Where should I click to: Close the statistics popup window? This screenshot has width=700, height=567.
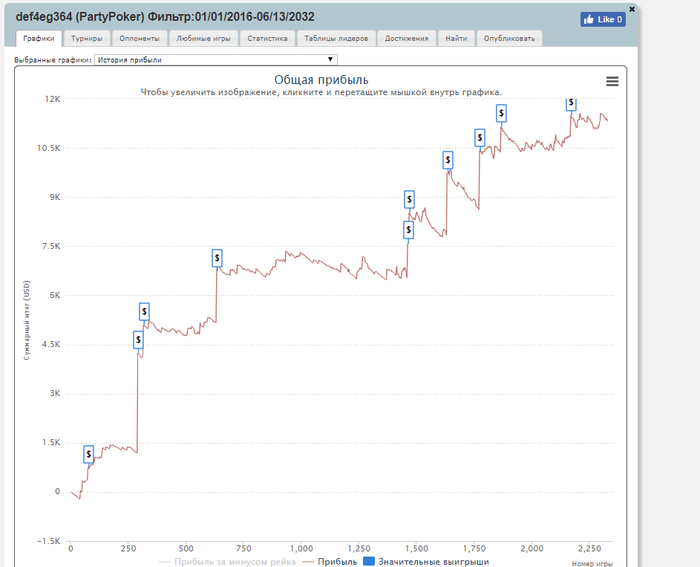[632, 9]
